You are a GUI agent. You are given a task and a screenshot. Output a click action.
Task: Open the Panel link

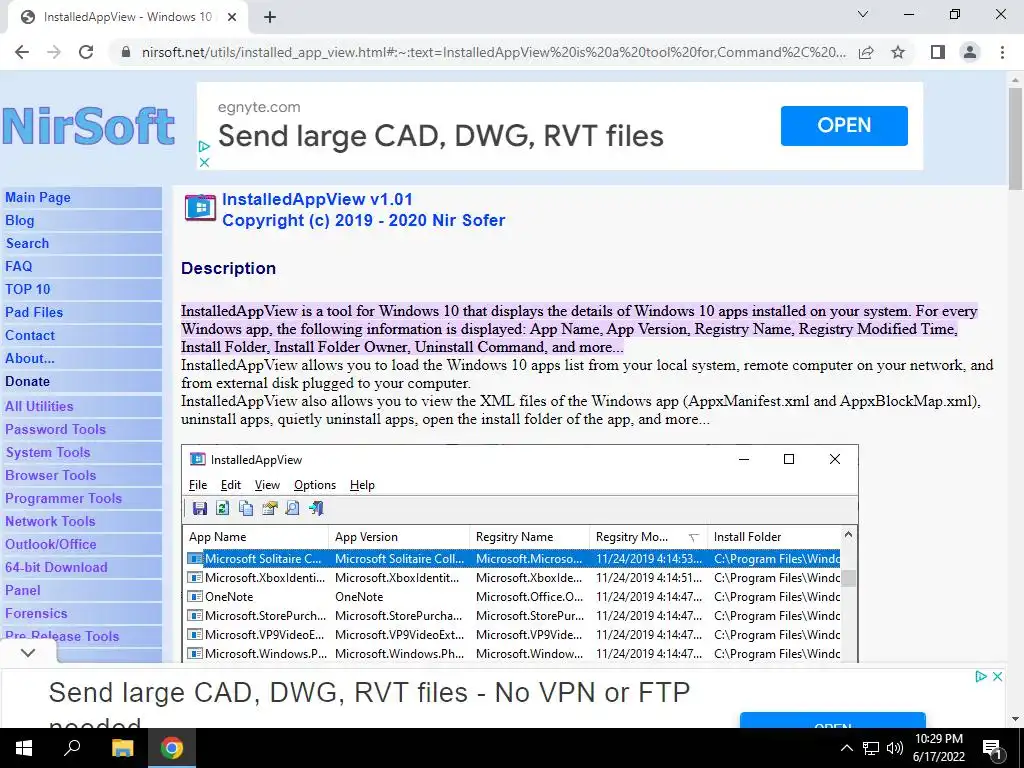coord(23,590)
